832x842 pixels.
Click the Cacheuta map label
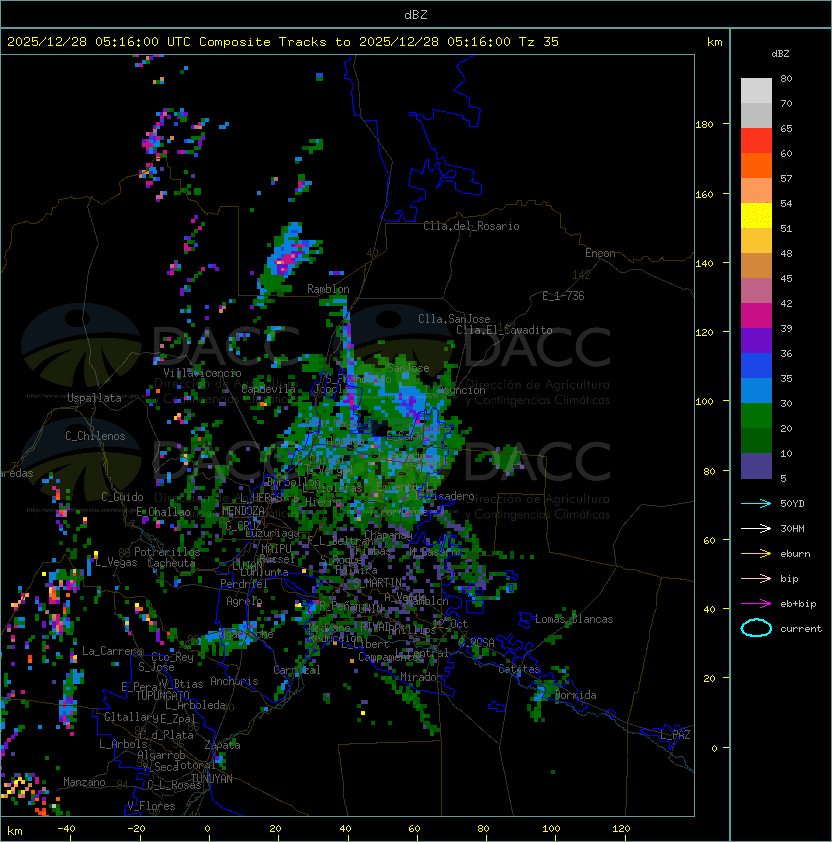click(x=171, y=563)
